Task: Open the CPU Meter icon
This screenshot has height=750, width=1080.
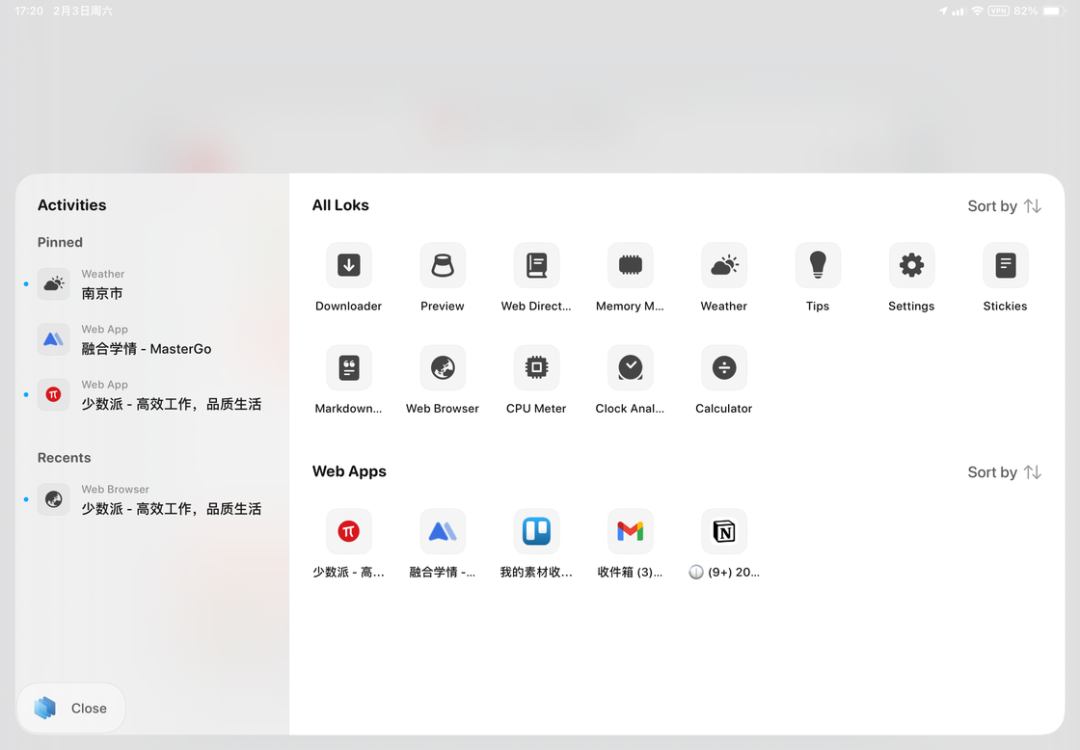Action: pos(536,368)
